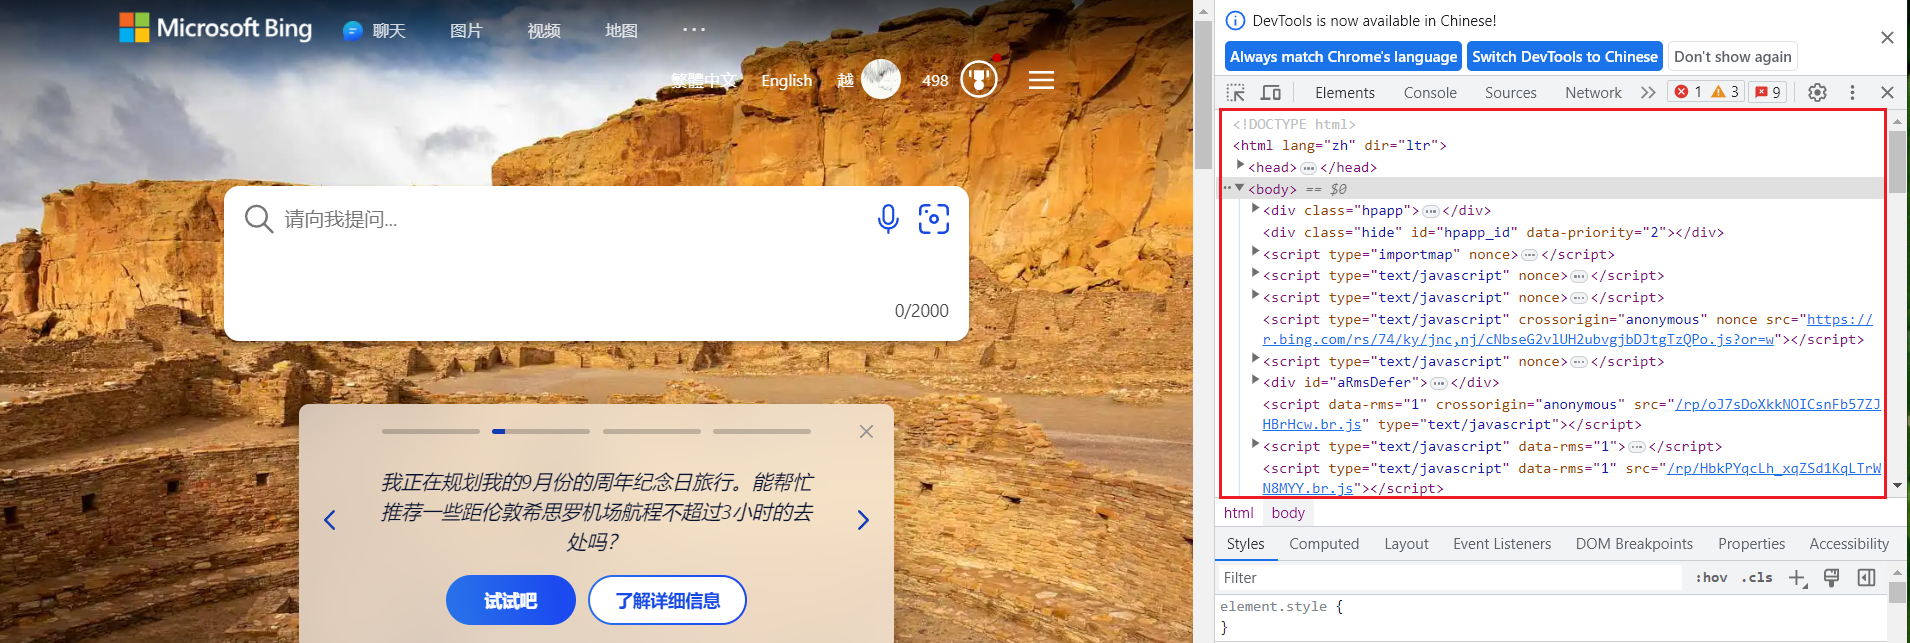Open visual search camera icon
Image resolution: width=1910 pixels, height=643 pixels.
point(934,219)
